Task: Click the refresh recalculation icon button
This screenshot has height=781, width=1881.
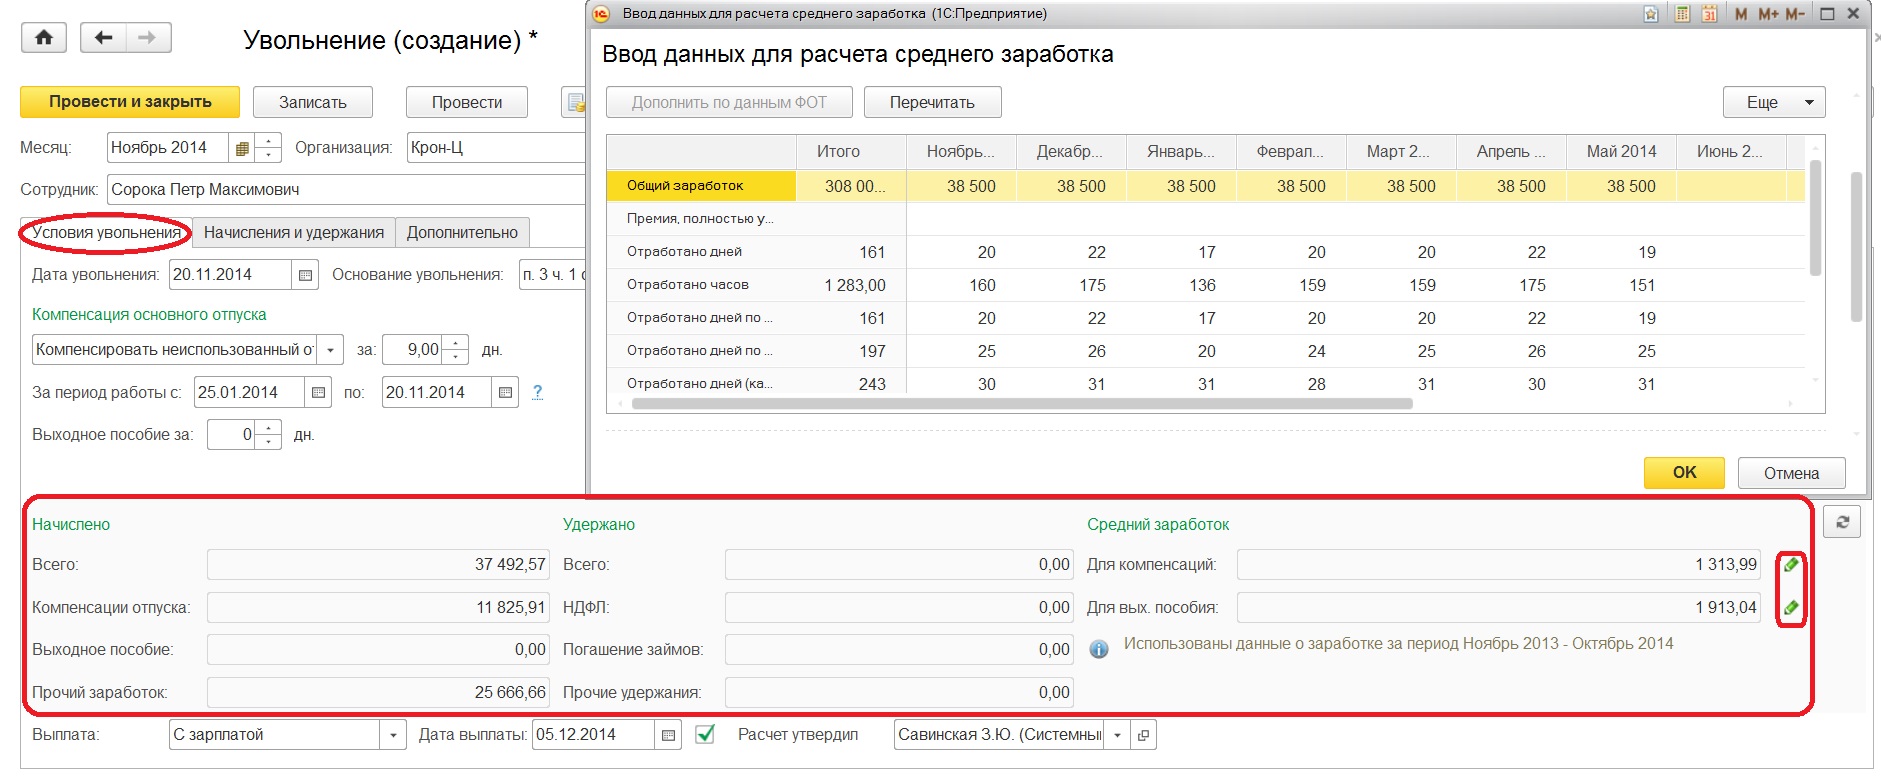Action: [1842, 522]
